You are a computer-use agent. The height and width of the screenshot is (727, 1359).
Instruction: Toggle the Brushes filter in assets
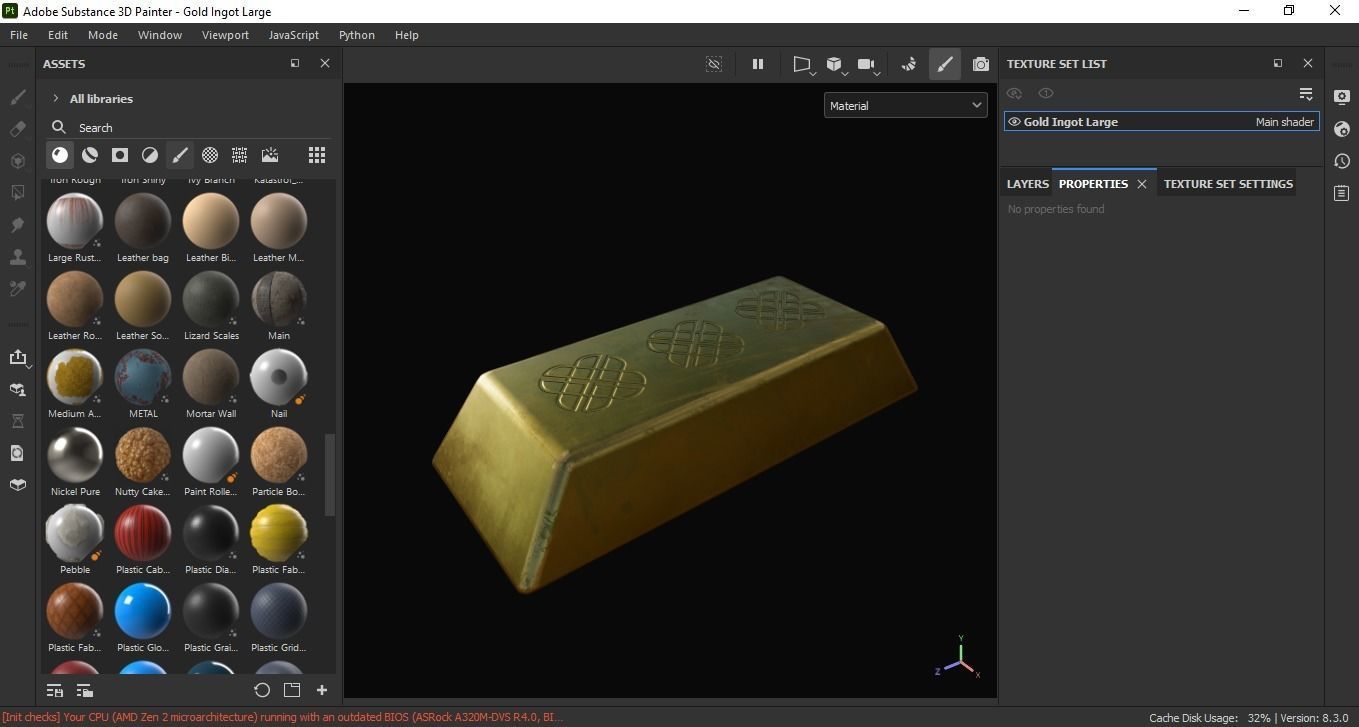pyautogui.click(x=180, y=155)
